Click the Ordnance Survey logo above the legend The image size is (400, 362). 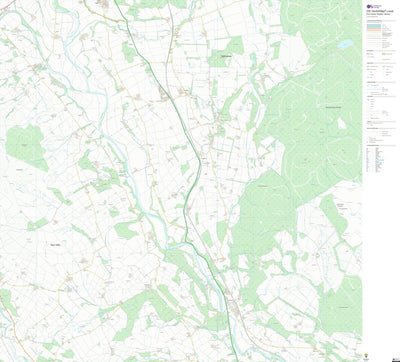374,6
